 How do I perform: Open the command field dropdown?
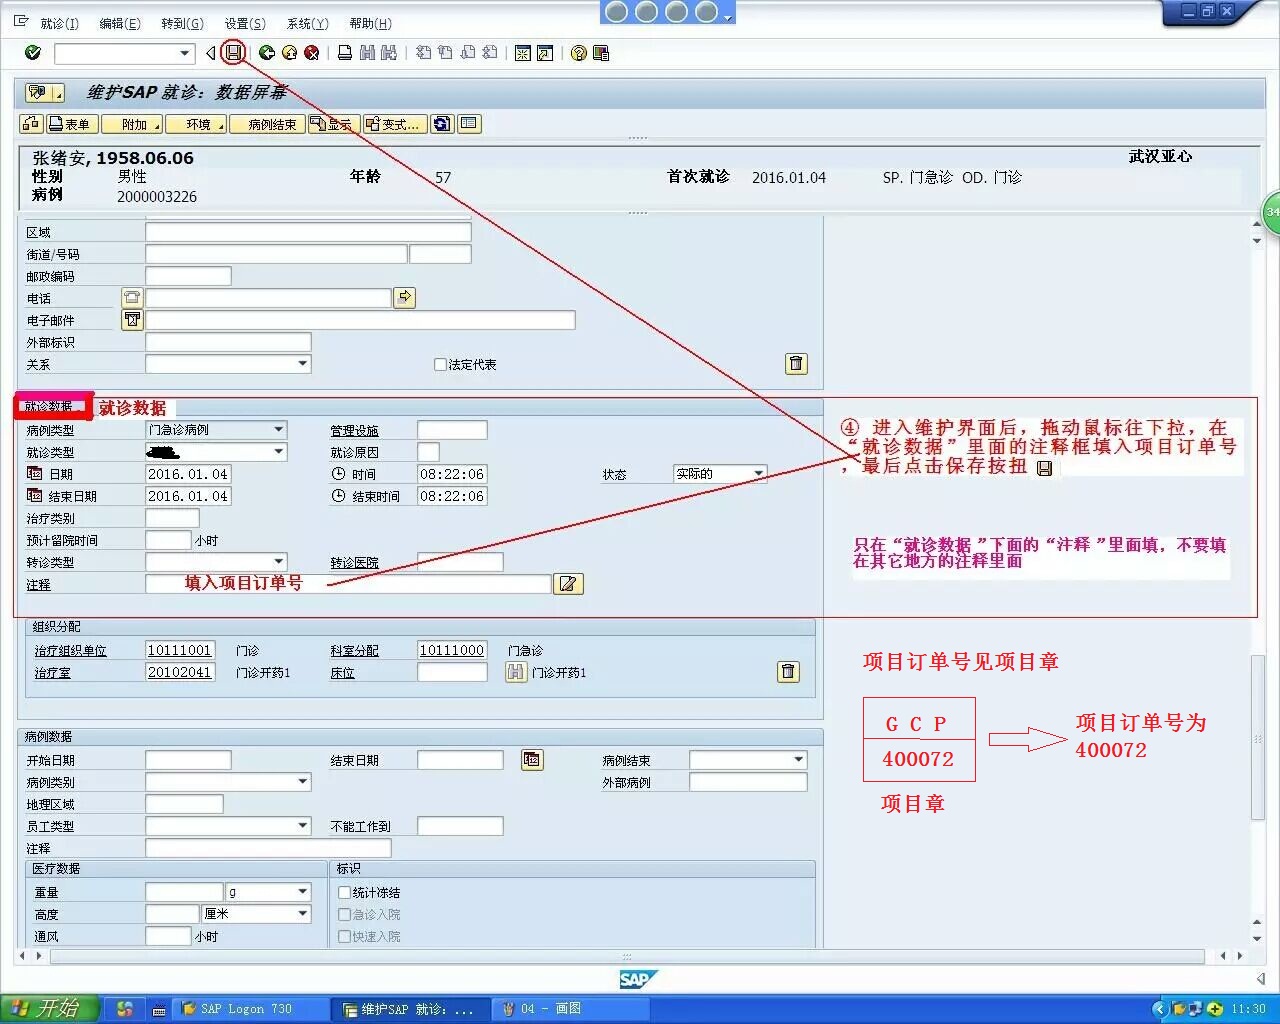pyautogui.click(x=185, y=53)
